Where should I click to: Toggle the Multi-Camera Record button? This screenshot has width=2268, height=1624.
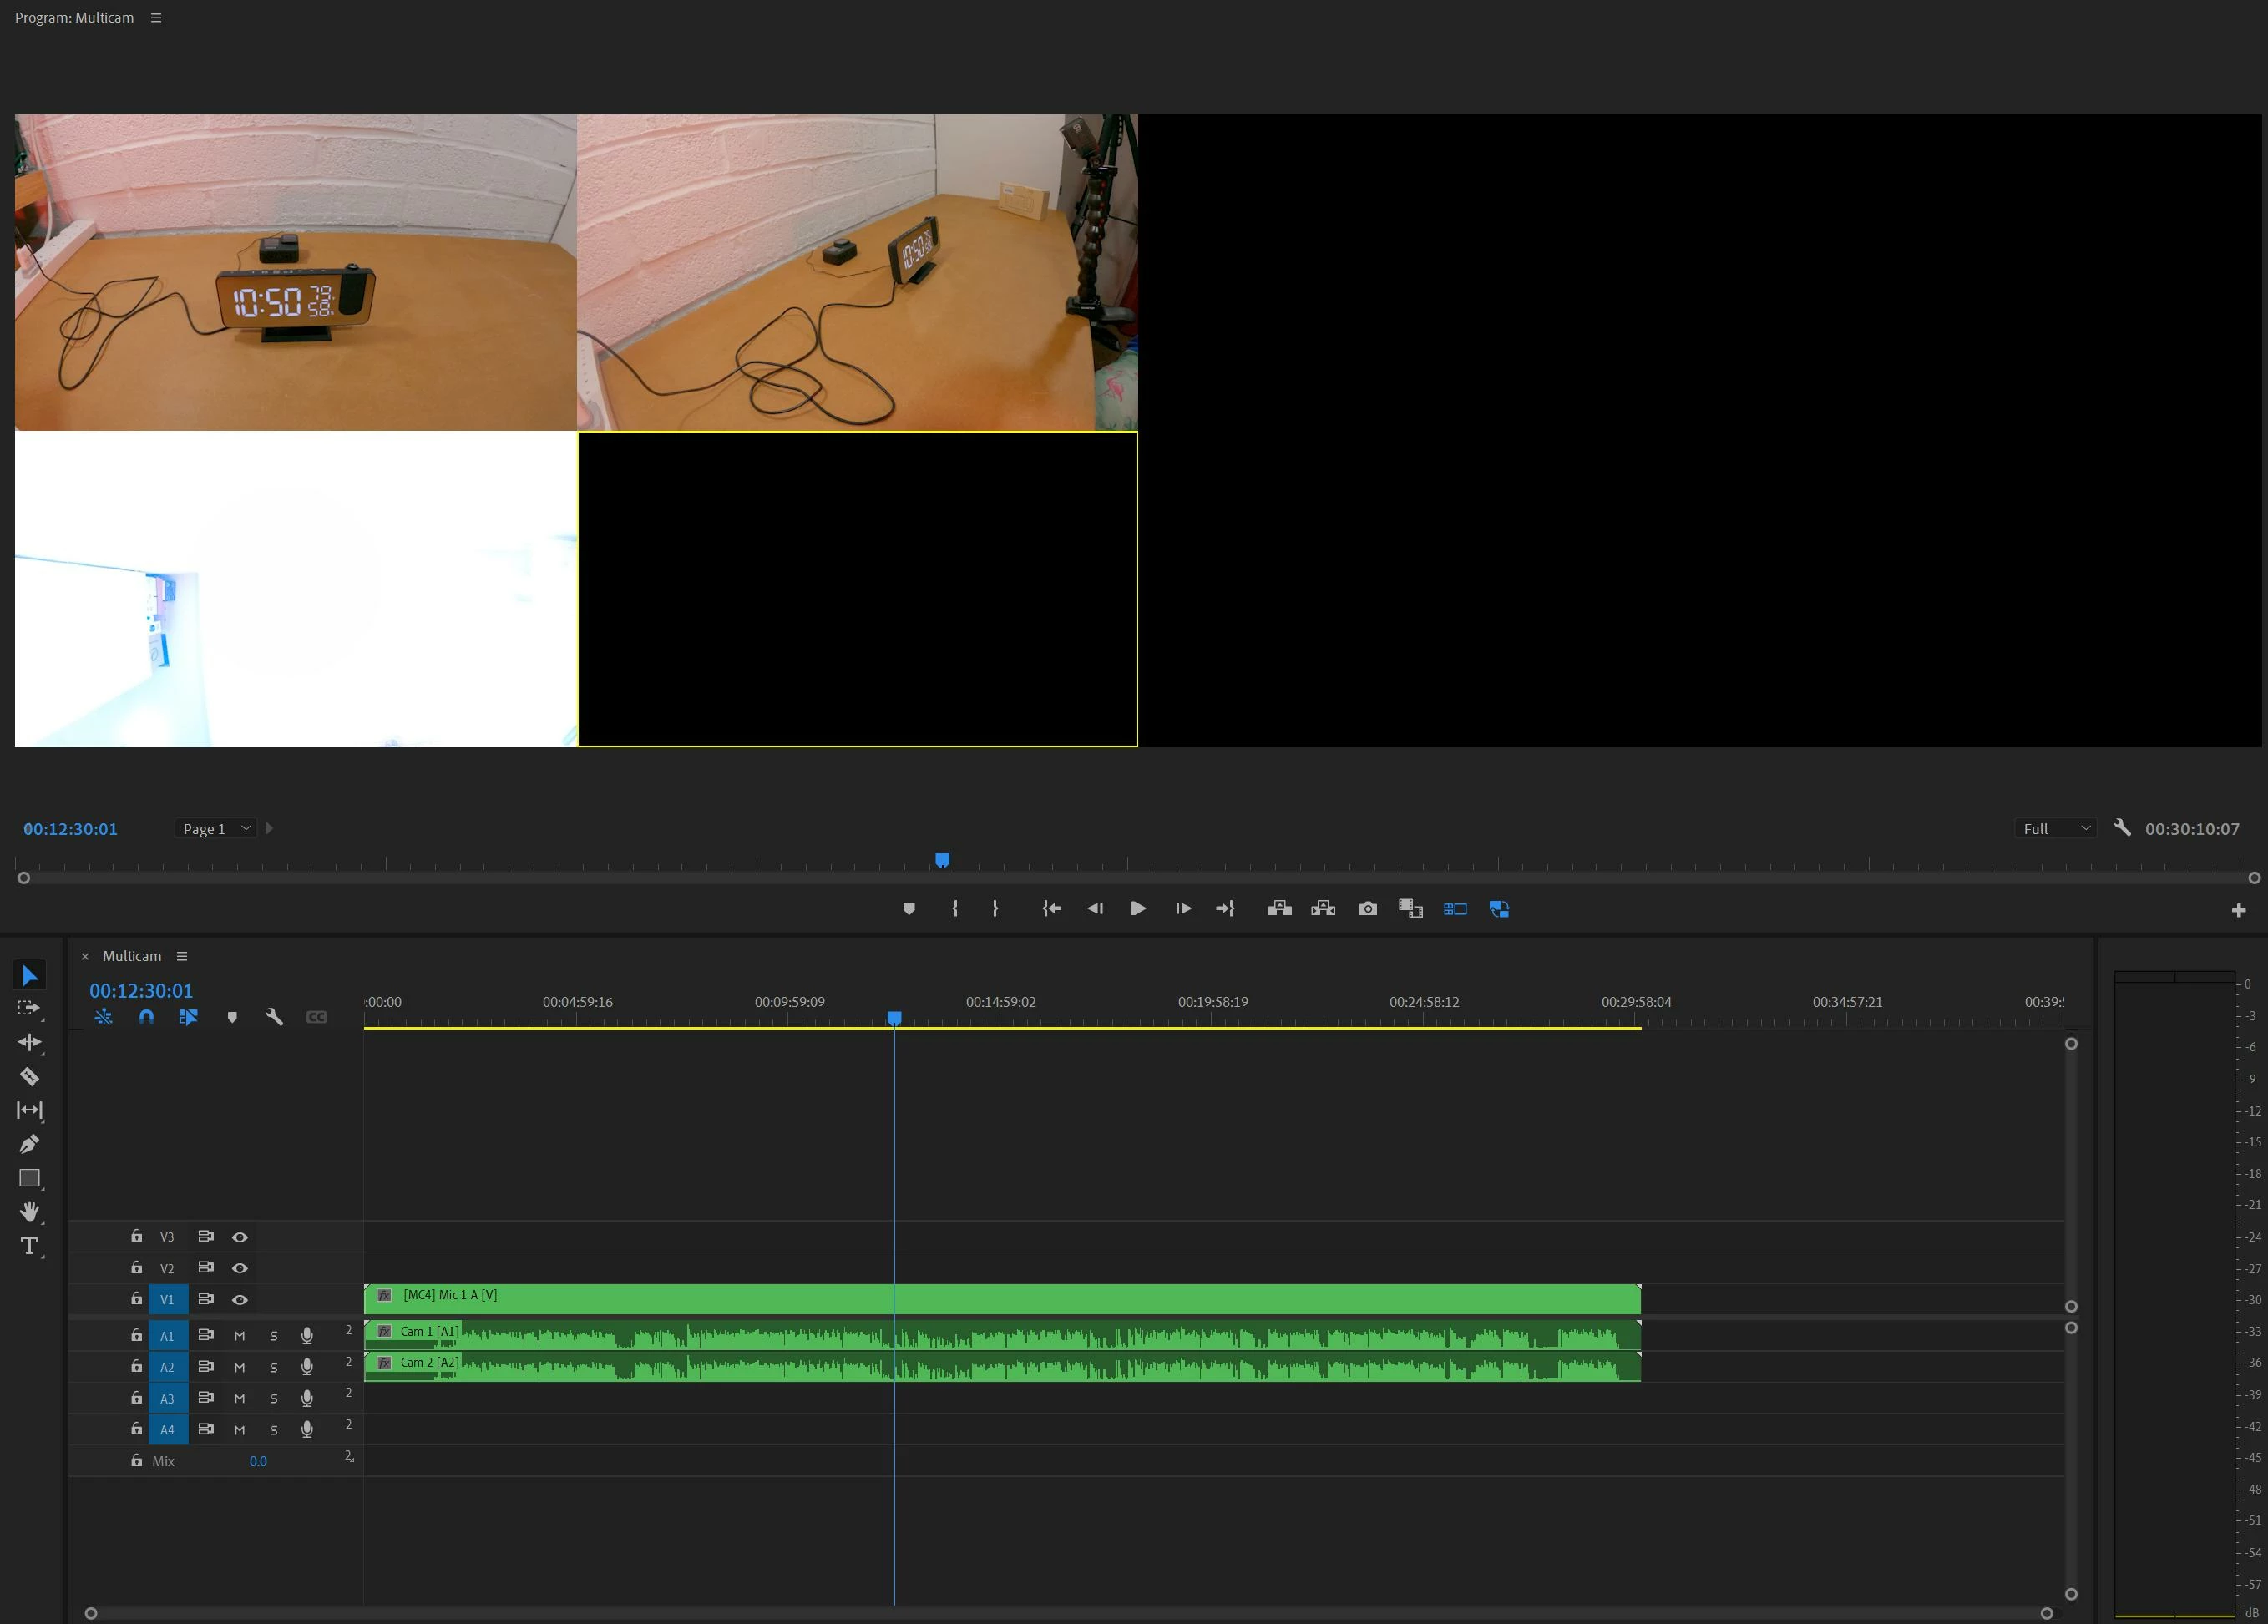pos(1499,909)
